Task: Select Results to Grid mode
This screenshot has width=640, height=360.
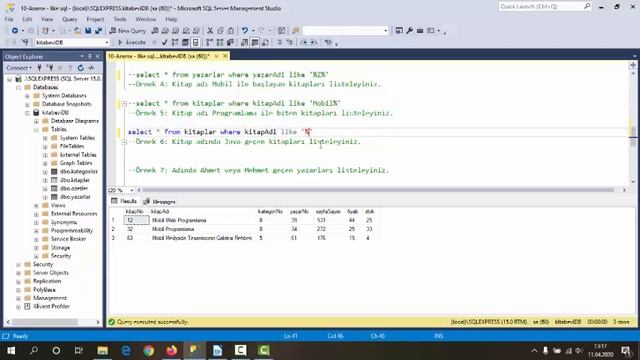Action: click(255, 42)
